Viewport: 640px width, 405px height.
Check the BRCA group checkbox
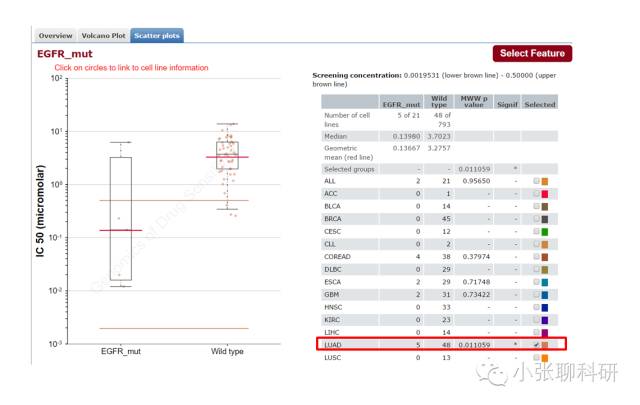click(536, 218)
